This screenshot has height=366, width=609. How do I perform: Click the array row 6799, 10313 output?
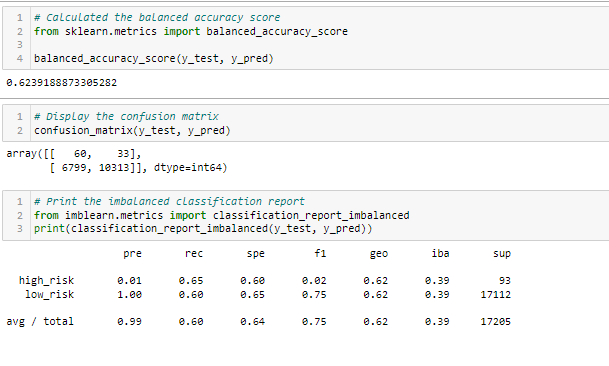[138, 167]
